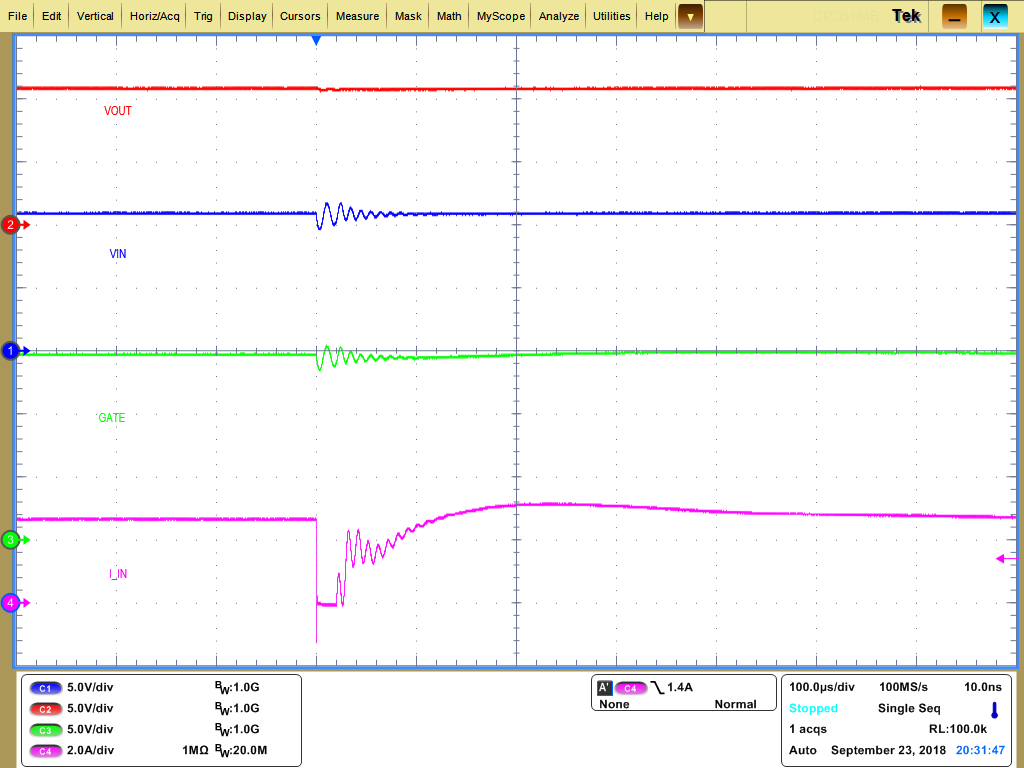Viewport: 1024px width, 768px height.
Task: Click the 100.0µs/div timebase value
Action: [x=822, y=687]
